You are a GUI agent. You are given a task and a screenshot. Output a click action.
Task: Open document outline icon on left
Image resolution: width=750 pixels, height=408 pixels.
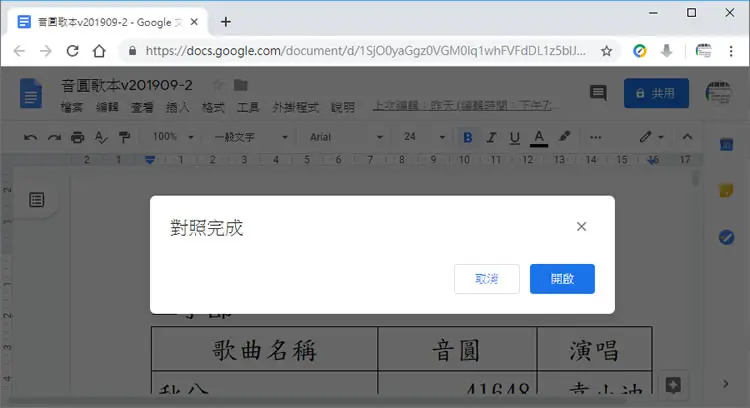37,199
